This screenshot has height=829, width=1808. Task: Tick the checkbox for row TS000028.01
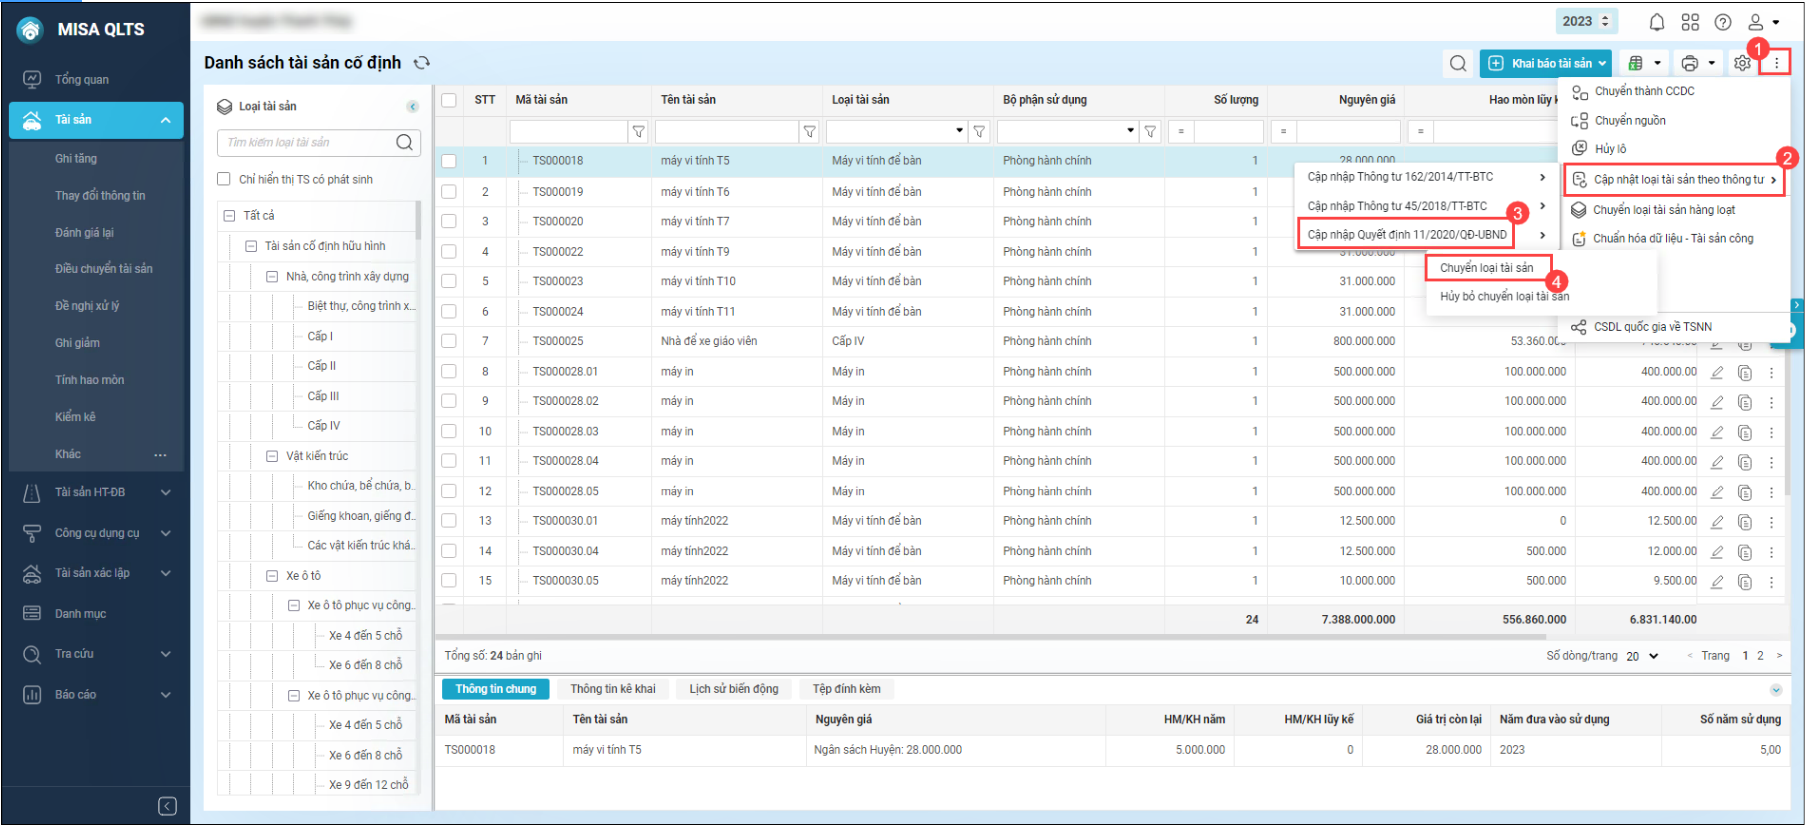click(x=449, y=372)
